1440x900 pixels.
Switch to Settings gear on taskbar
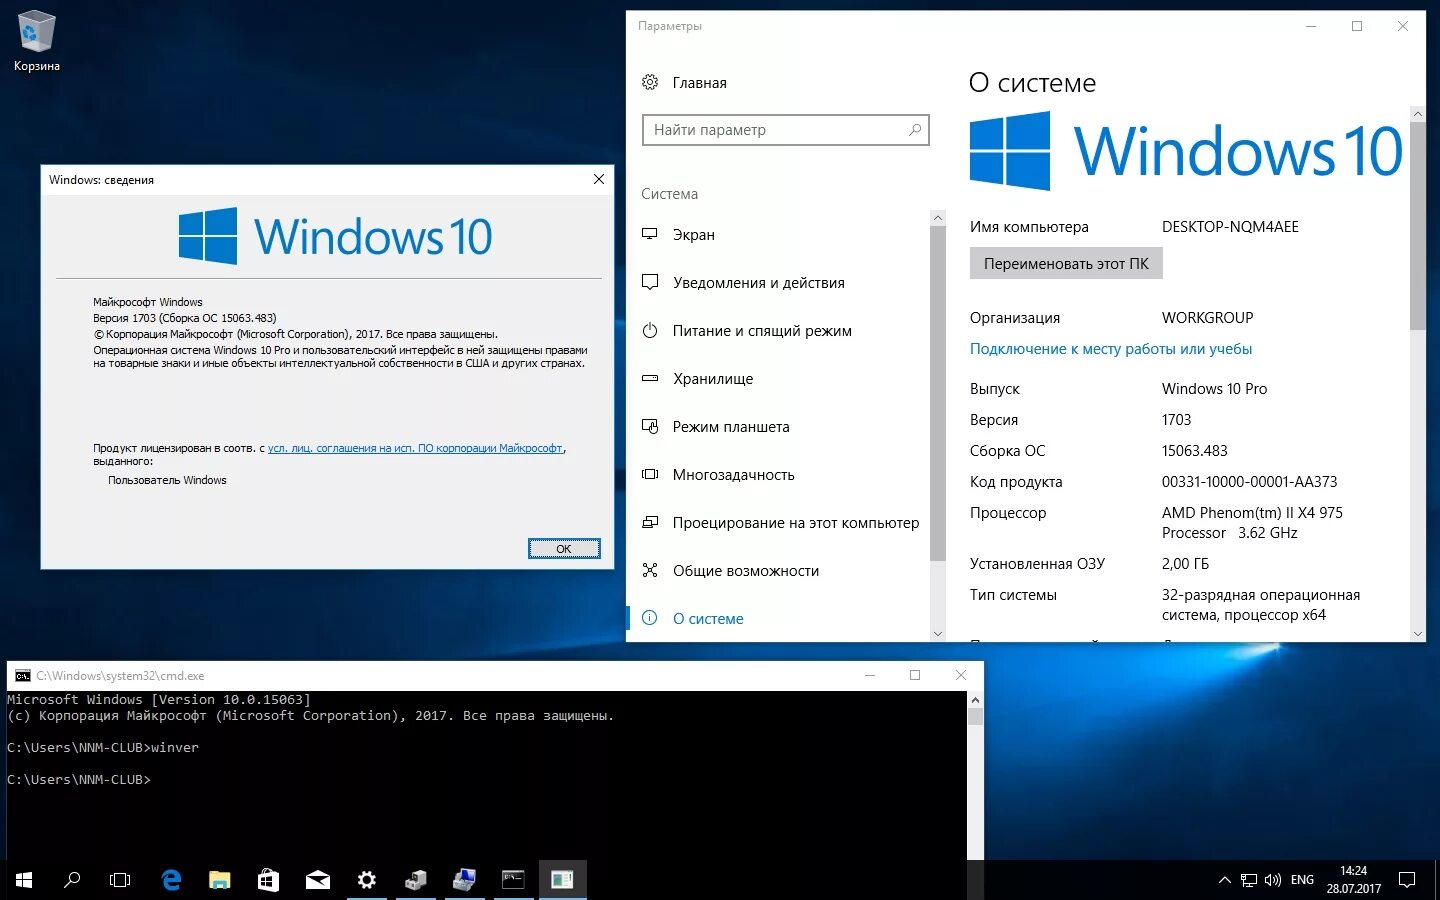(366, 880)
